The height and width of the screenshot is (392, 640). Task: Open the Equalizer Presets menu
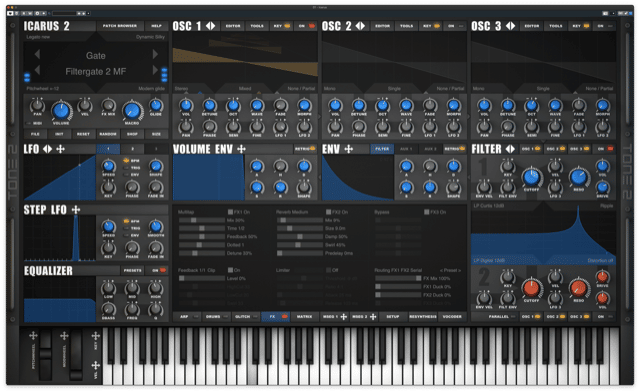[133, 270]
